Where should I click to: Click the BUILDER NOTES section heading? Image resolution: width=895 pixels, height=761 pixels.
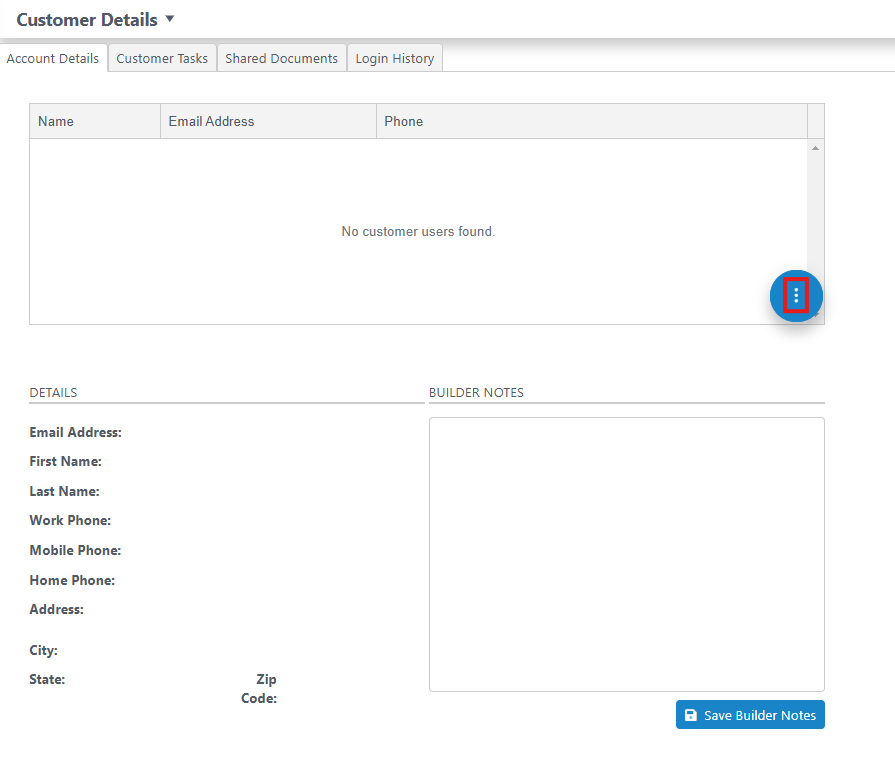[476, 393]
